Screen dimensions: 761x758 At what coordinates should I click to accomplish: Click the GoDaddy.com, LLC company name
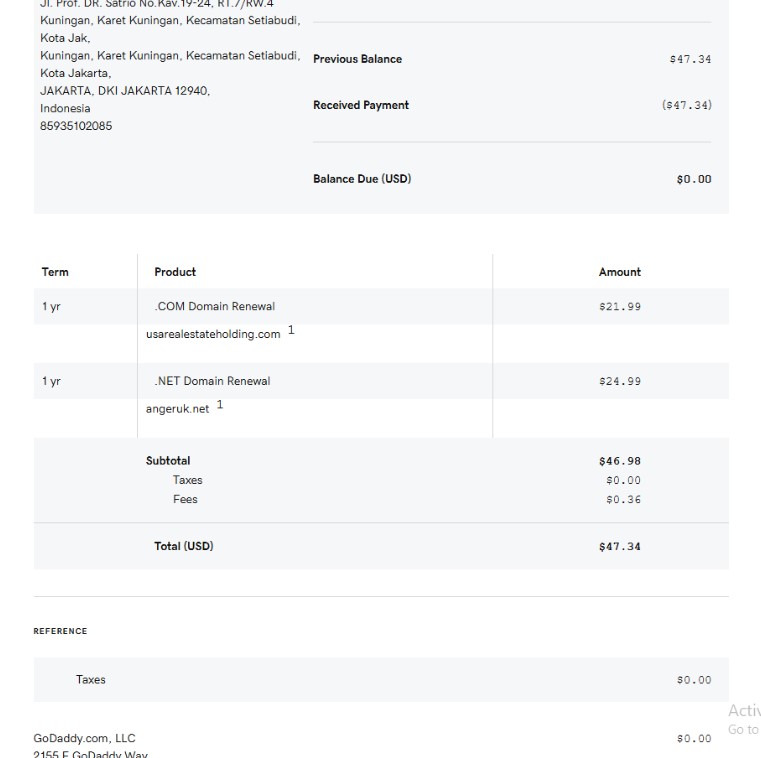coord(84,738)
